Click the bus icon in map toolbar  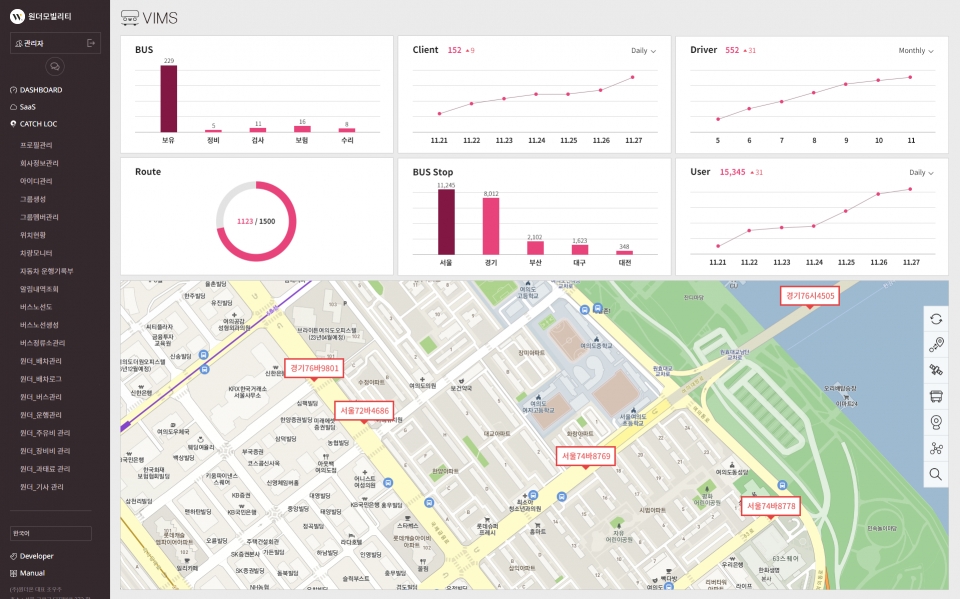[x=936, y=397]
